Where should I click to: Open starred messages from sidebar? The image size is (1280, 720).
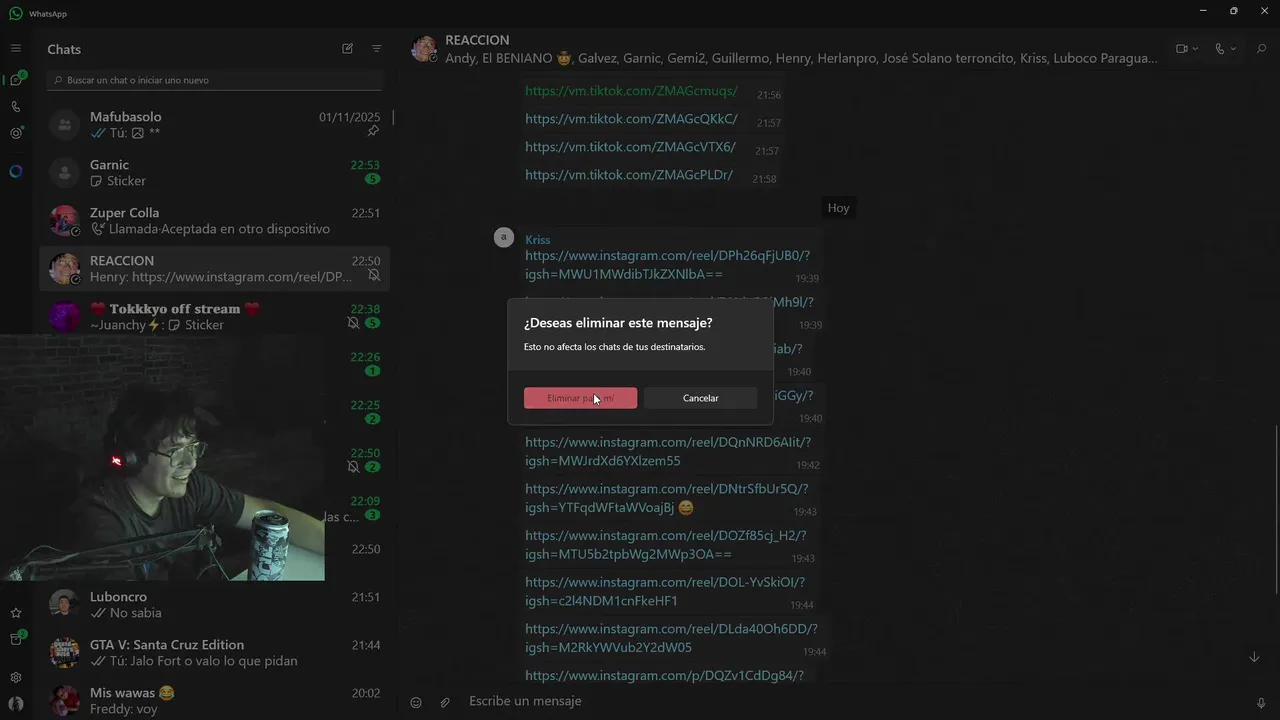coord(15,613)
